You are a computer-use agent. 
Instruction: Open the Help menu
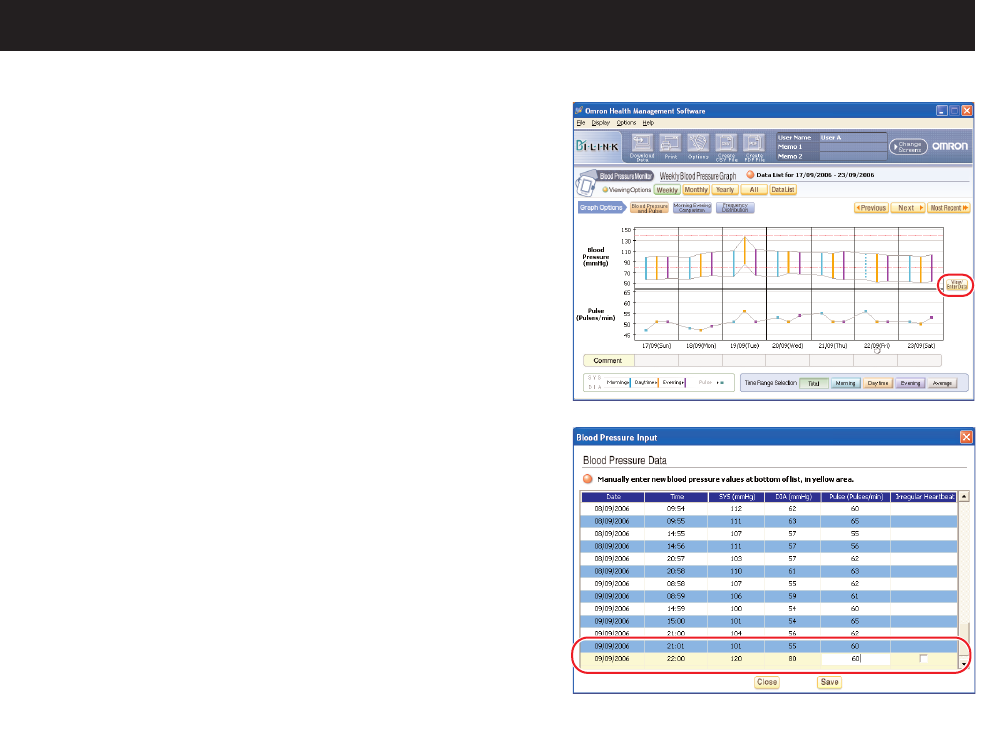click(x=648, y=123)
